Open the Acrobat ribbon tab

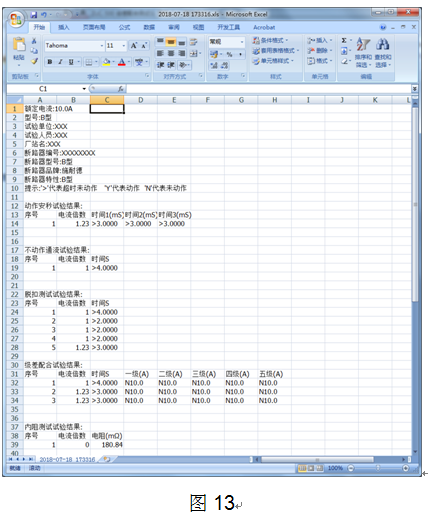click(x=264, y=27)
